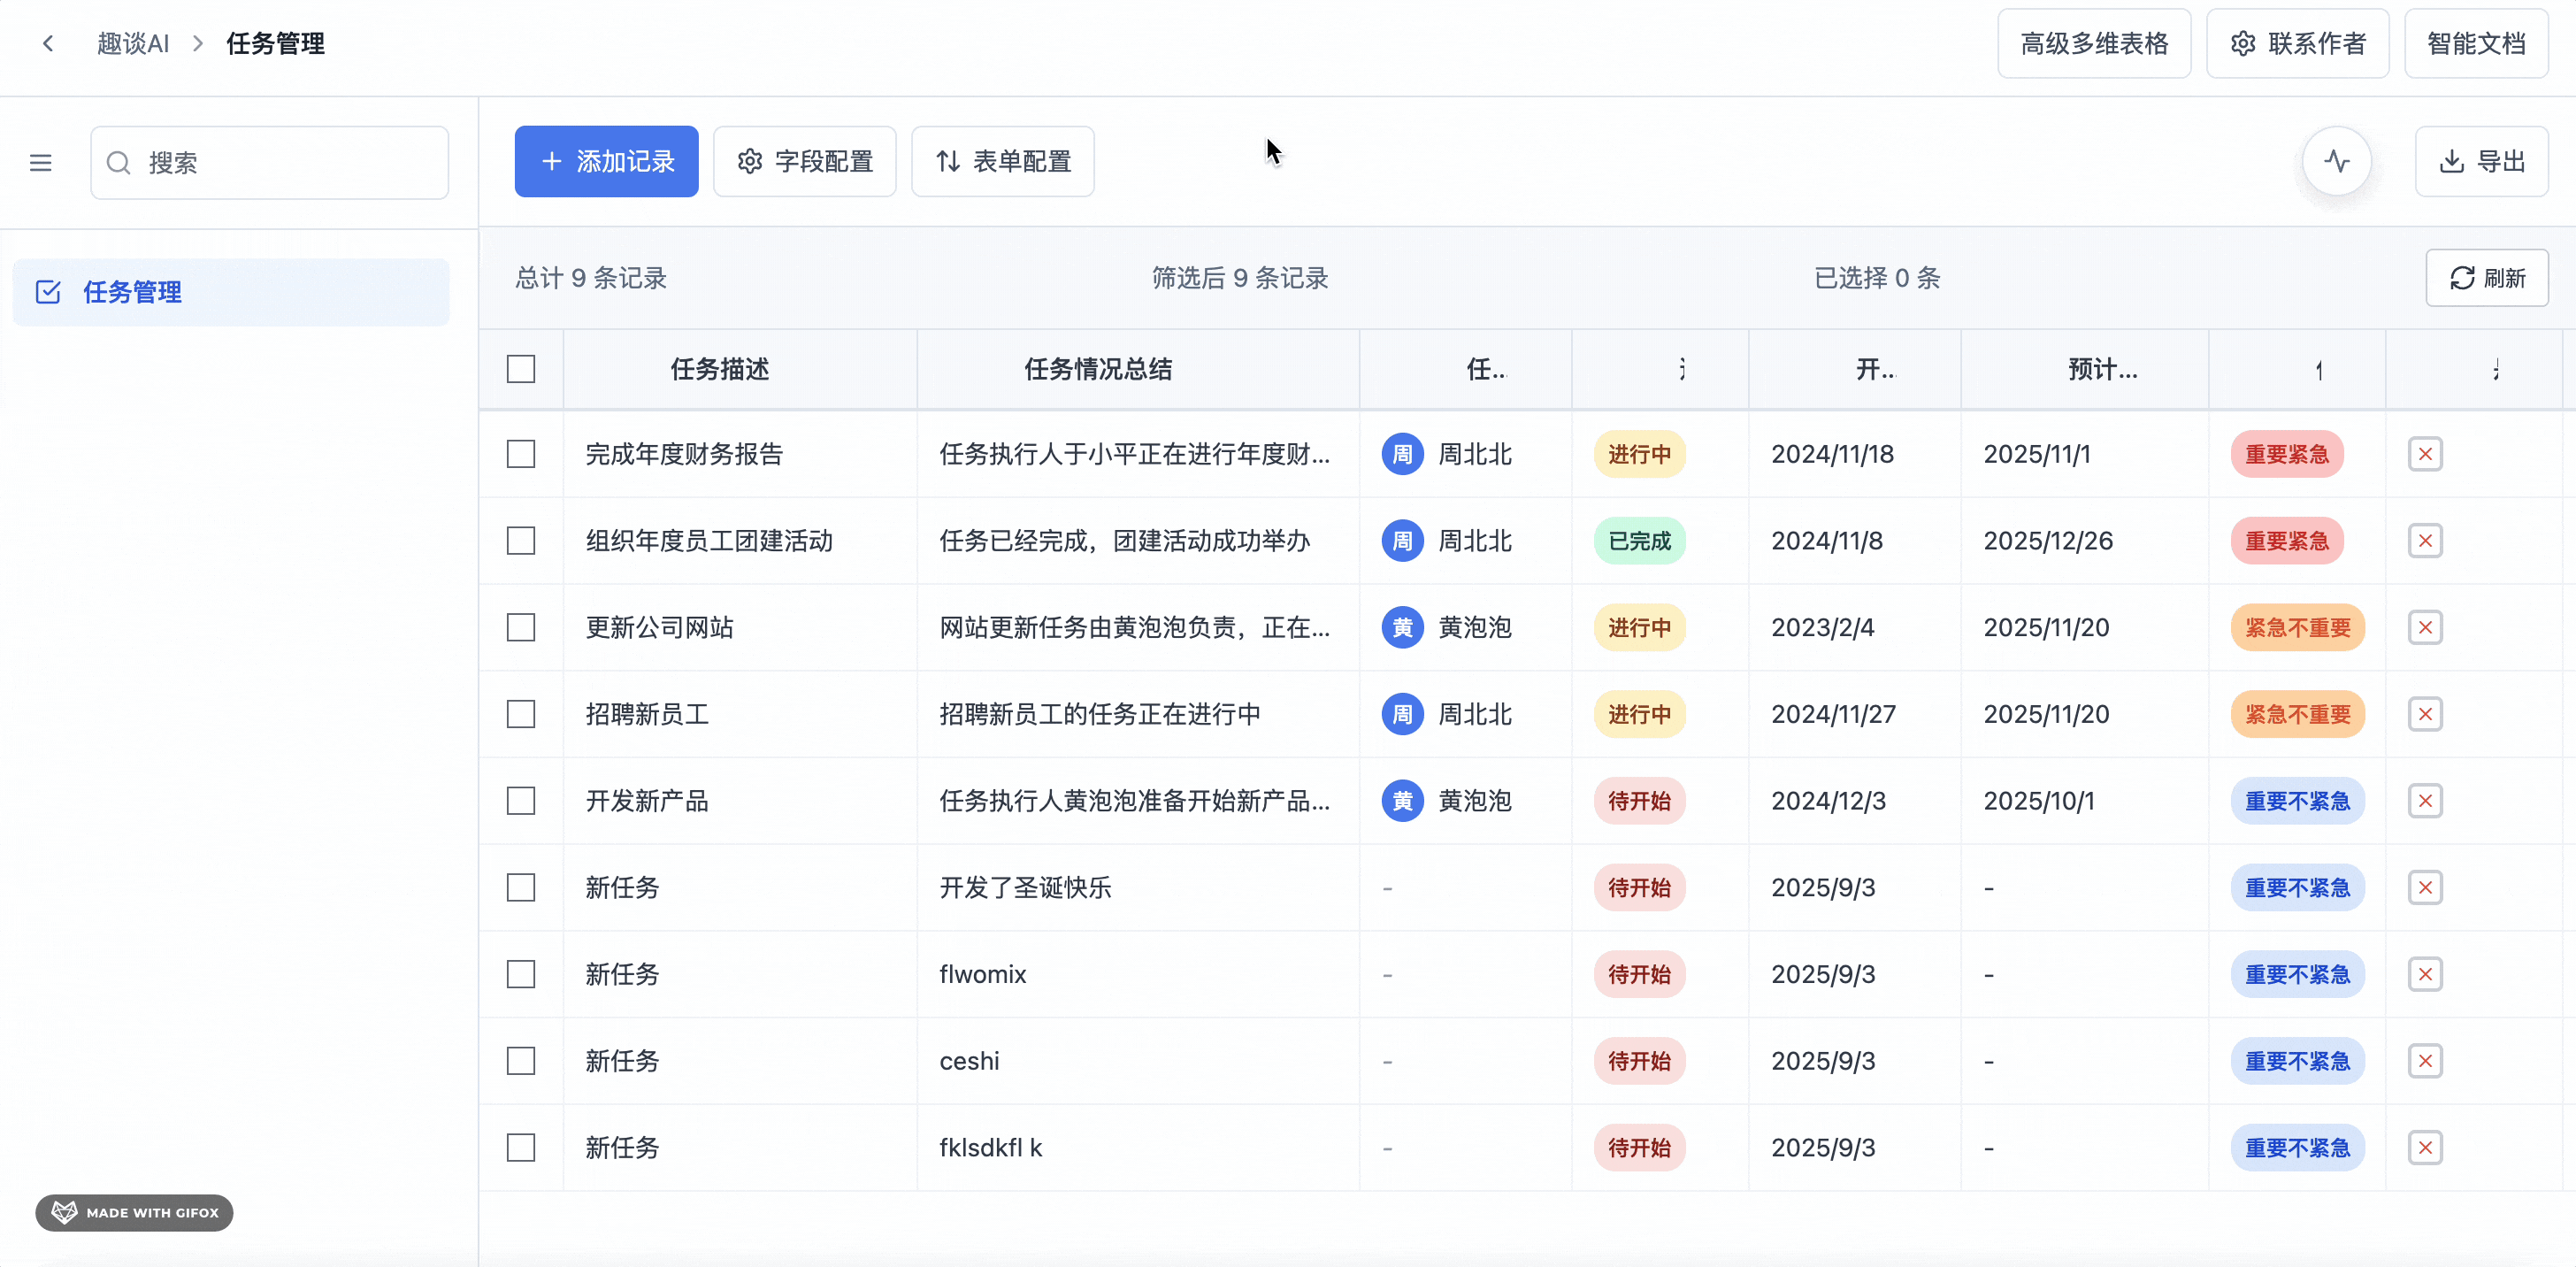The height and width of the screenshot is (1267, 2576).
Task: Go to 趣谈AI breadcrumb
Action: tap(133, 44)
